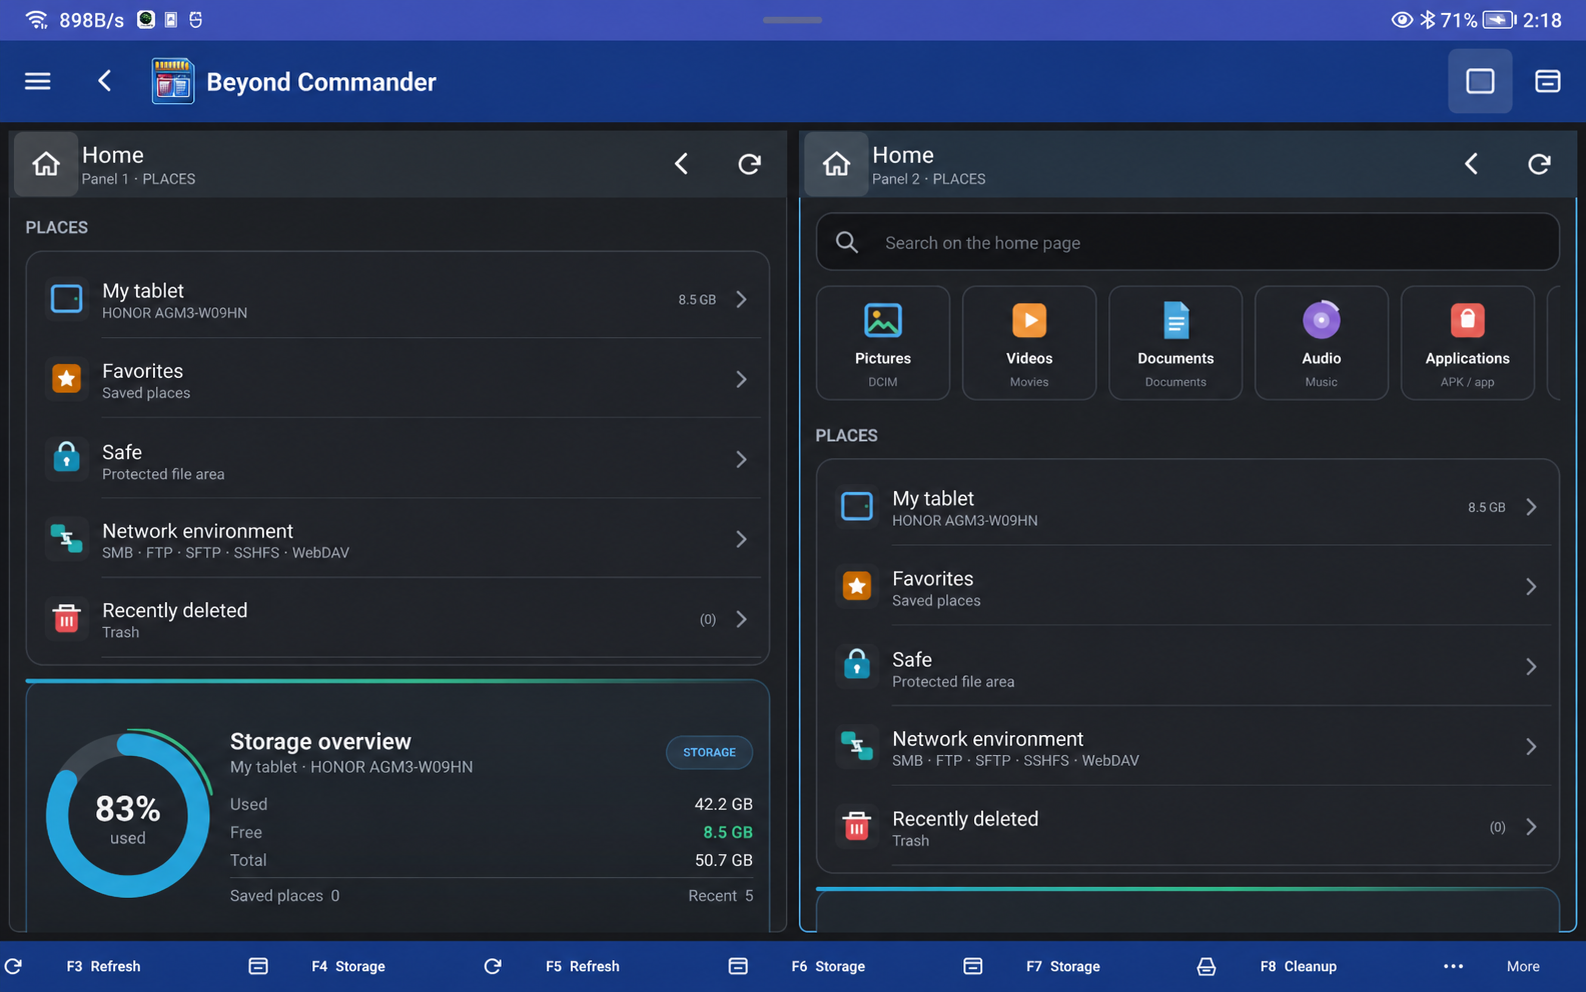Screen dimensions: 1586x992
Task: Click the trash icon in Panel 1
Action: (x=67, y=619)
